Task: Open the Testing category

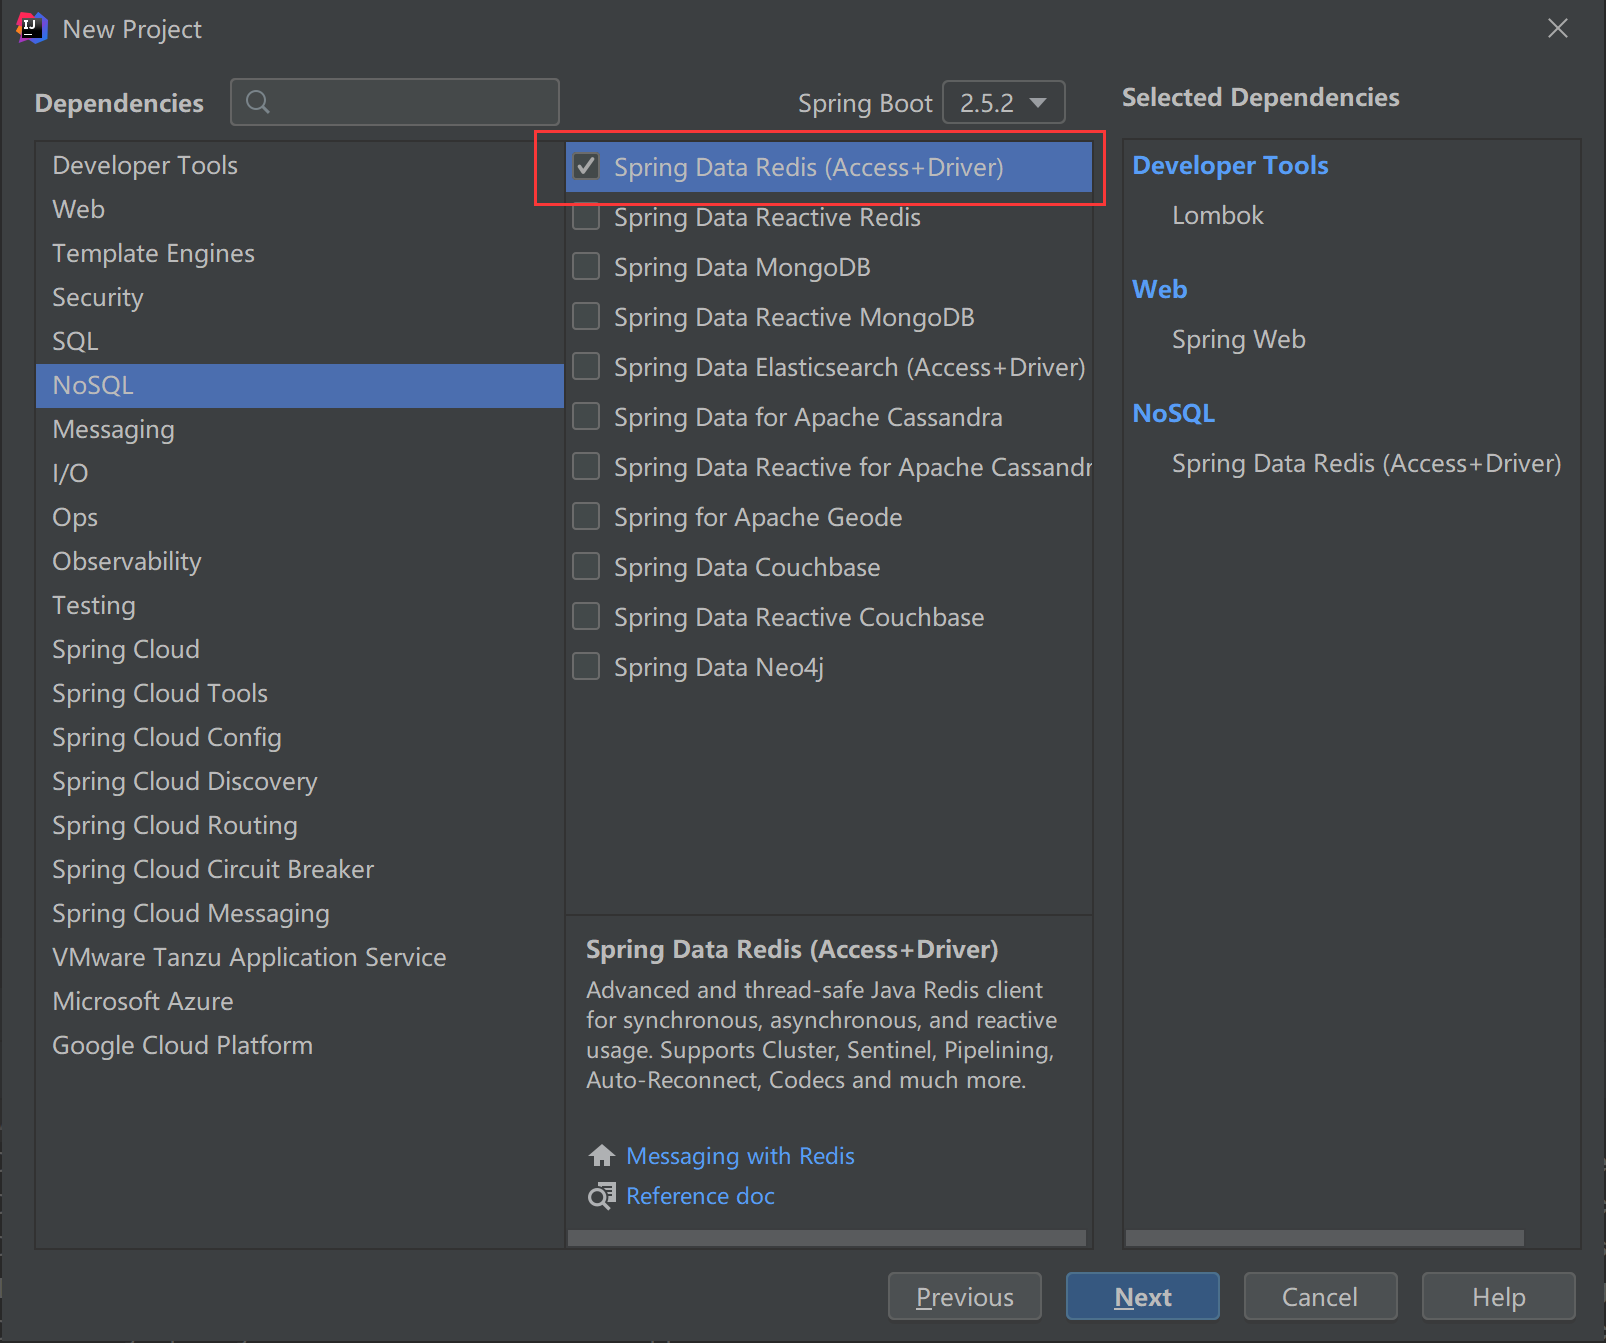Action: coord(300,605)
